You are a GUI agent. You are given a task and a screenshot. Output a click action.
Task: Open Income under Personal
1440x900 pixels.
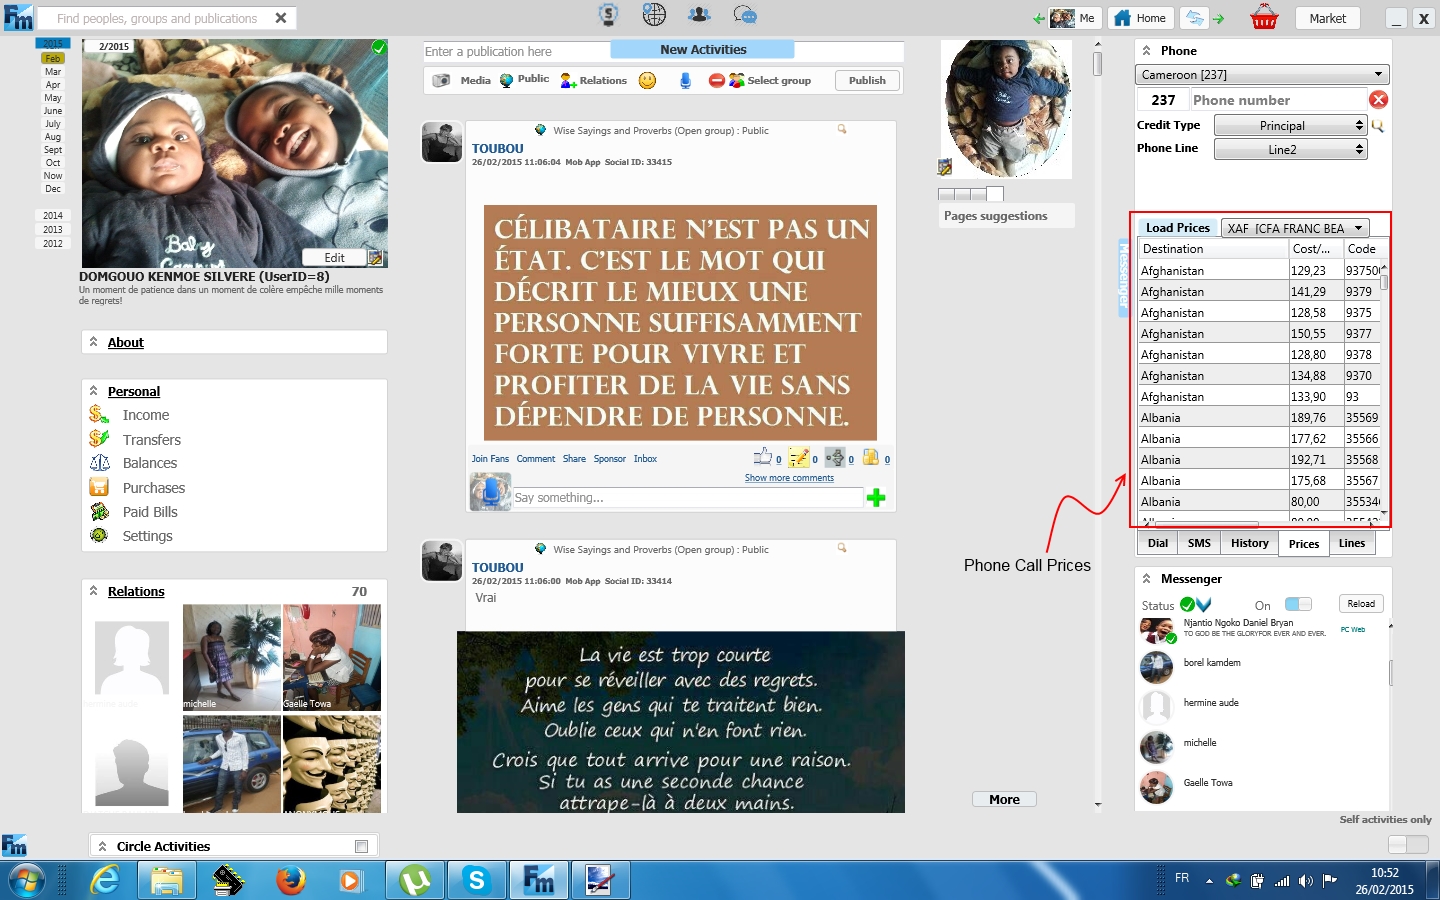pyautogui.click(x=146, y=415)
